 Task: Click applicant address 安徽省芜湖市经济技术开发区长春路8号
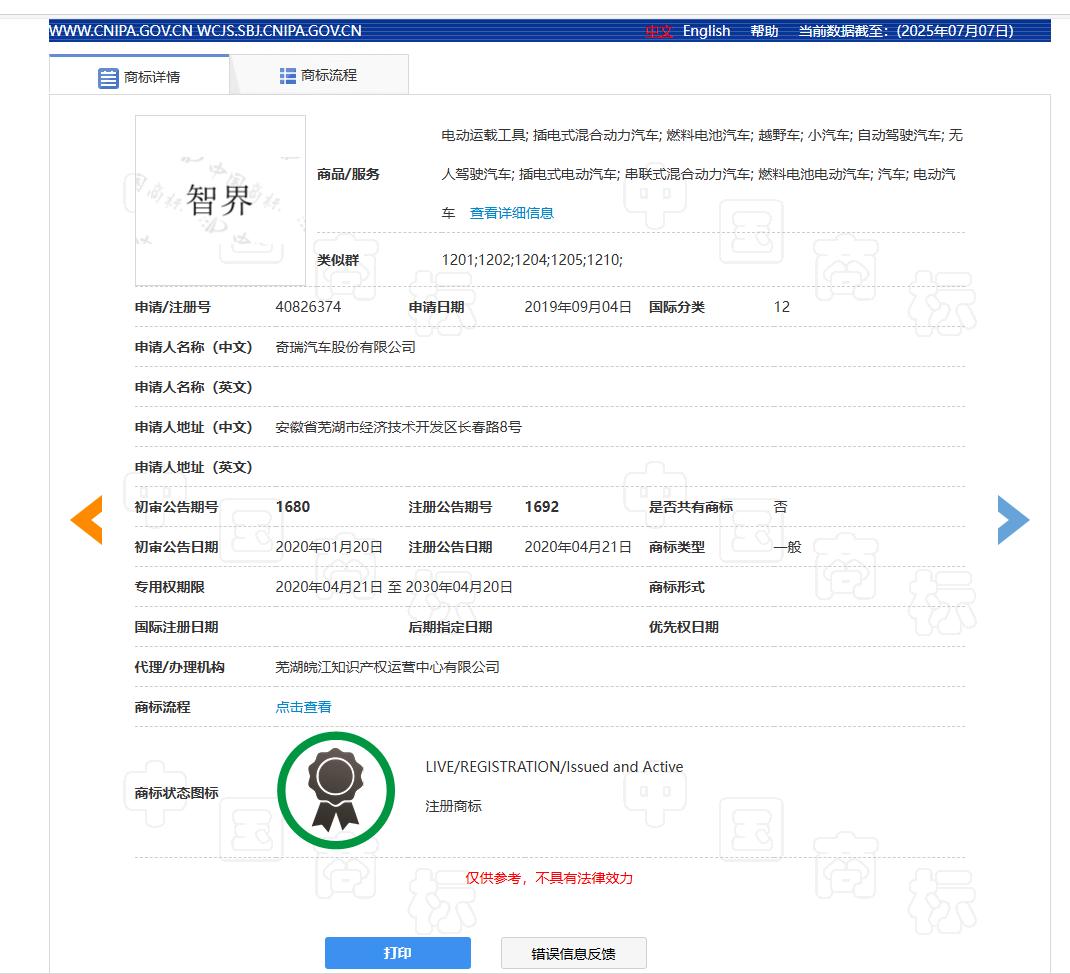(x=399, y=427)
